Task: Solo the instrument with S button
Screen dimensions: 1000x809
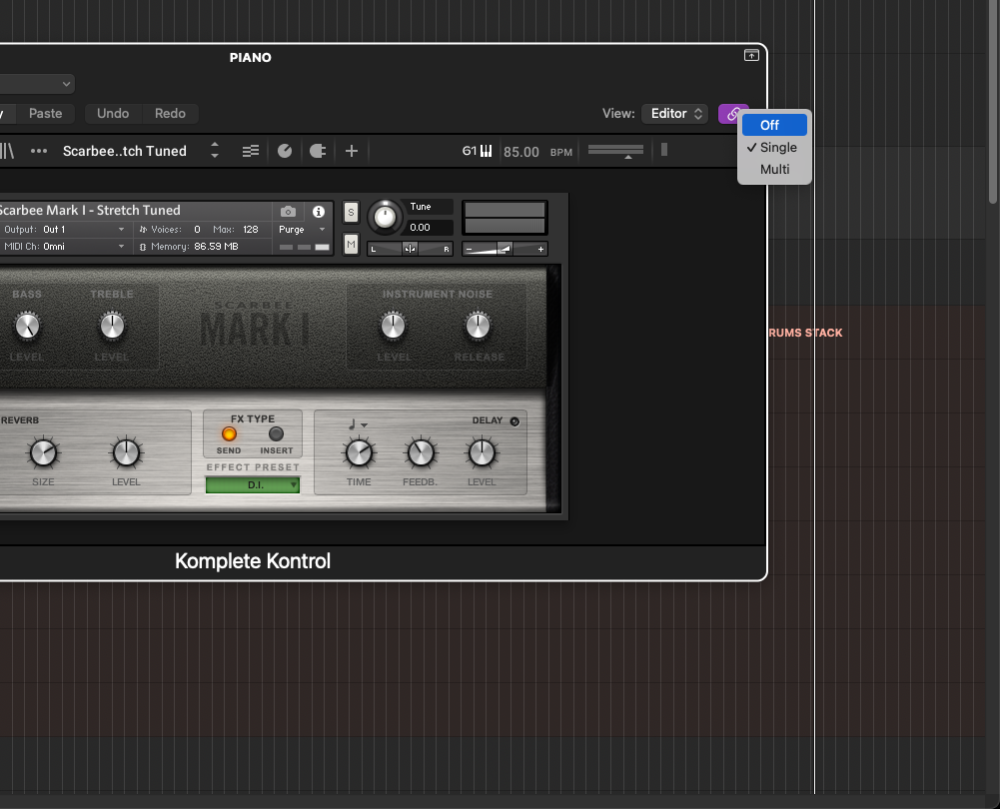Action: (x=351, y=212)
